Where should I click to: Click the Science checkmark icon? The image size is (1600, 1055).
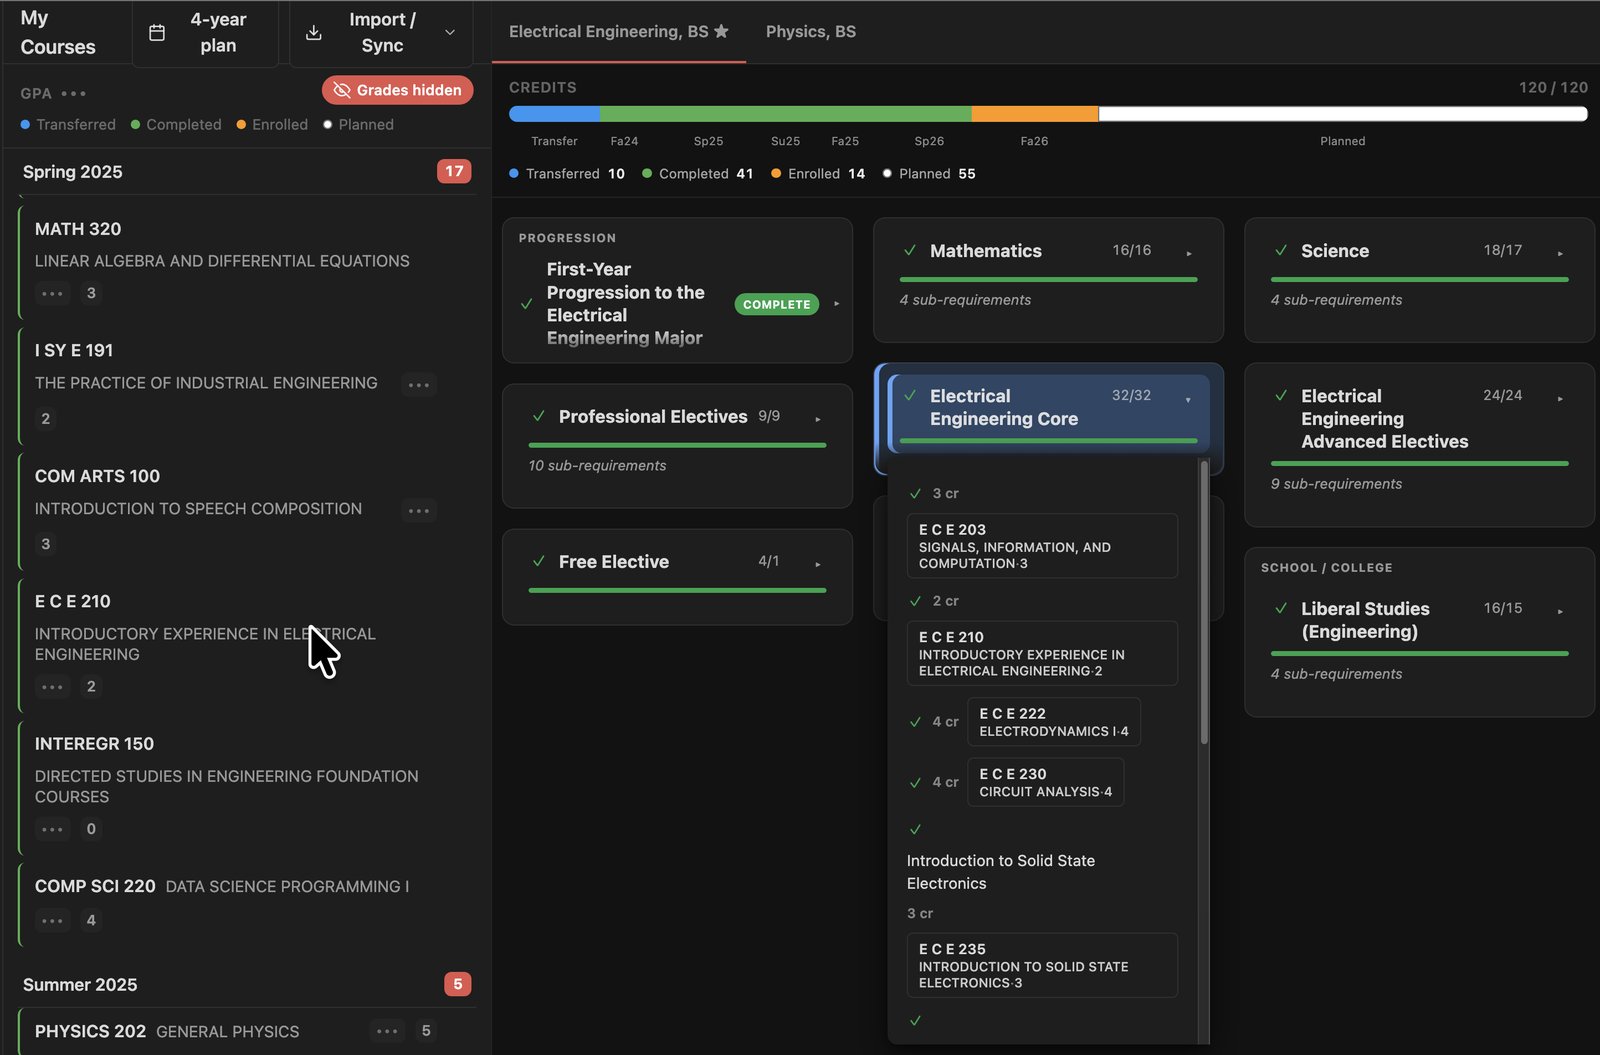click(x=1281, y=251)
